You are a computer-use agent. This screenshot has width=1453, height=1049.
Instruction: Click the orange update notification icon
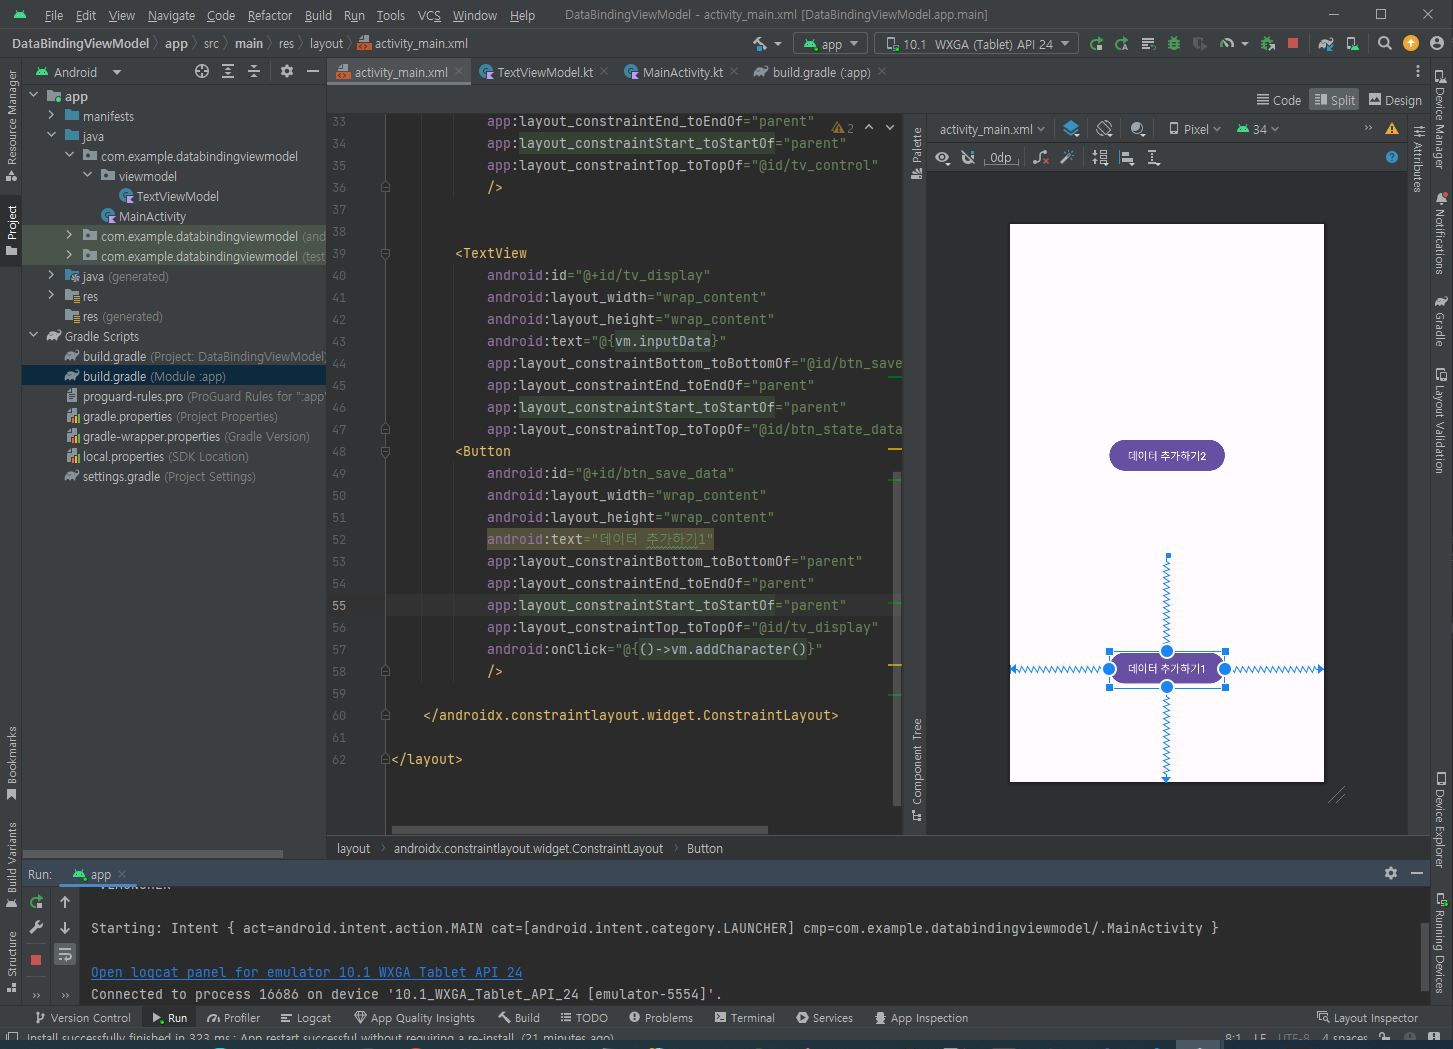[x=1411, y=43]
